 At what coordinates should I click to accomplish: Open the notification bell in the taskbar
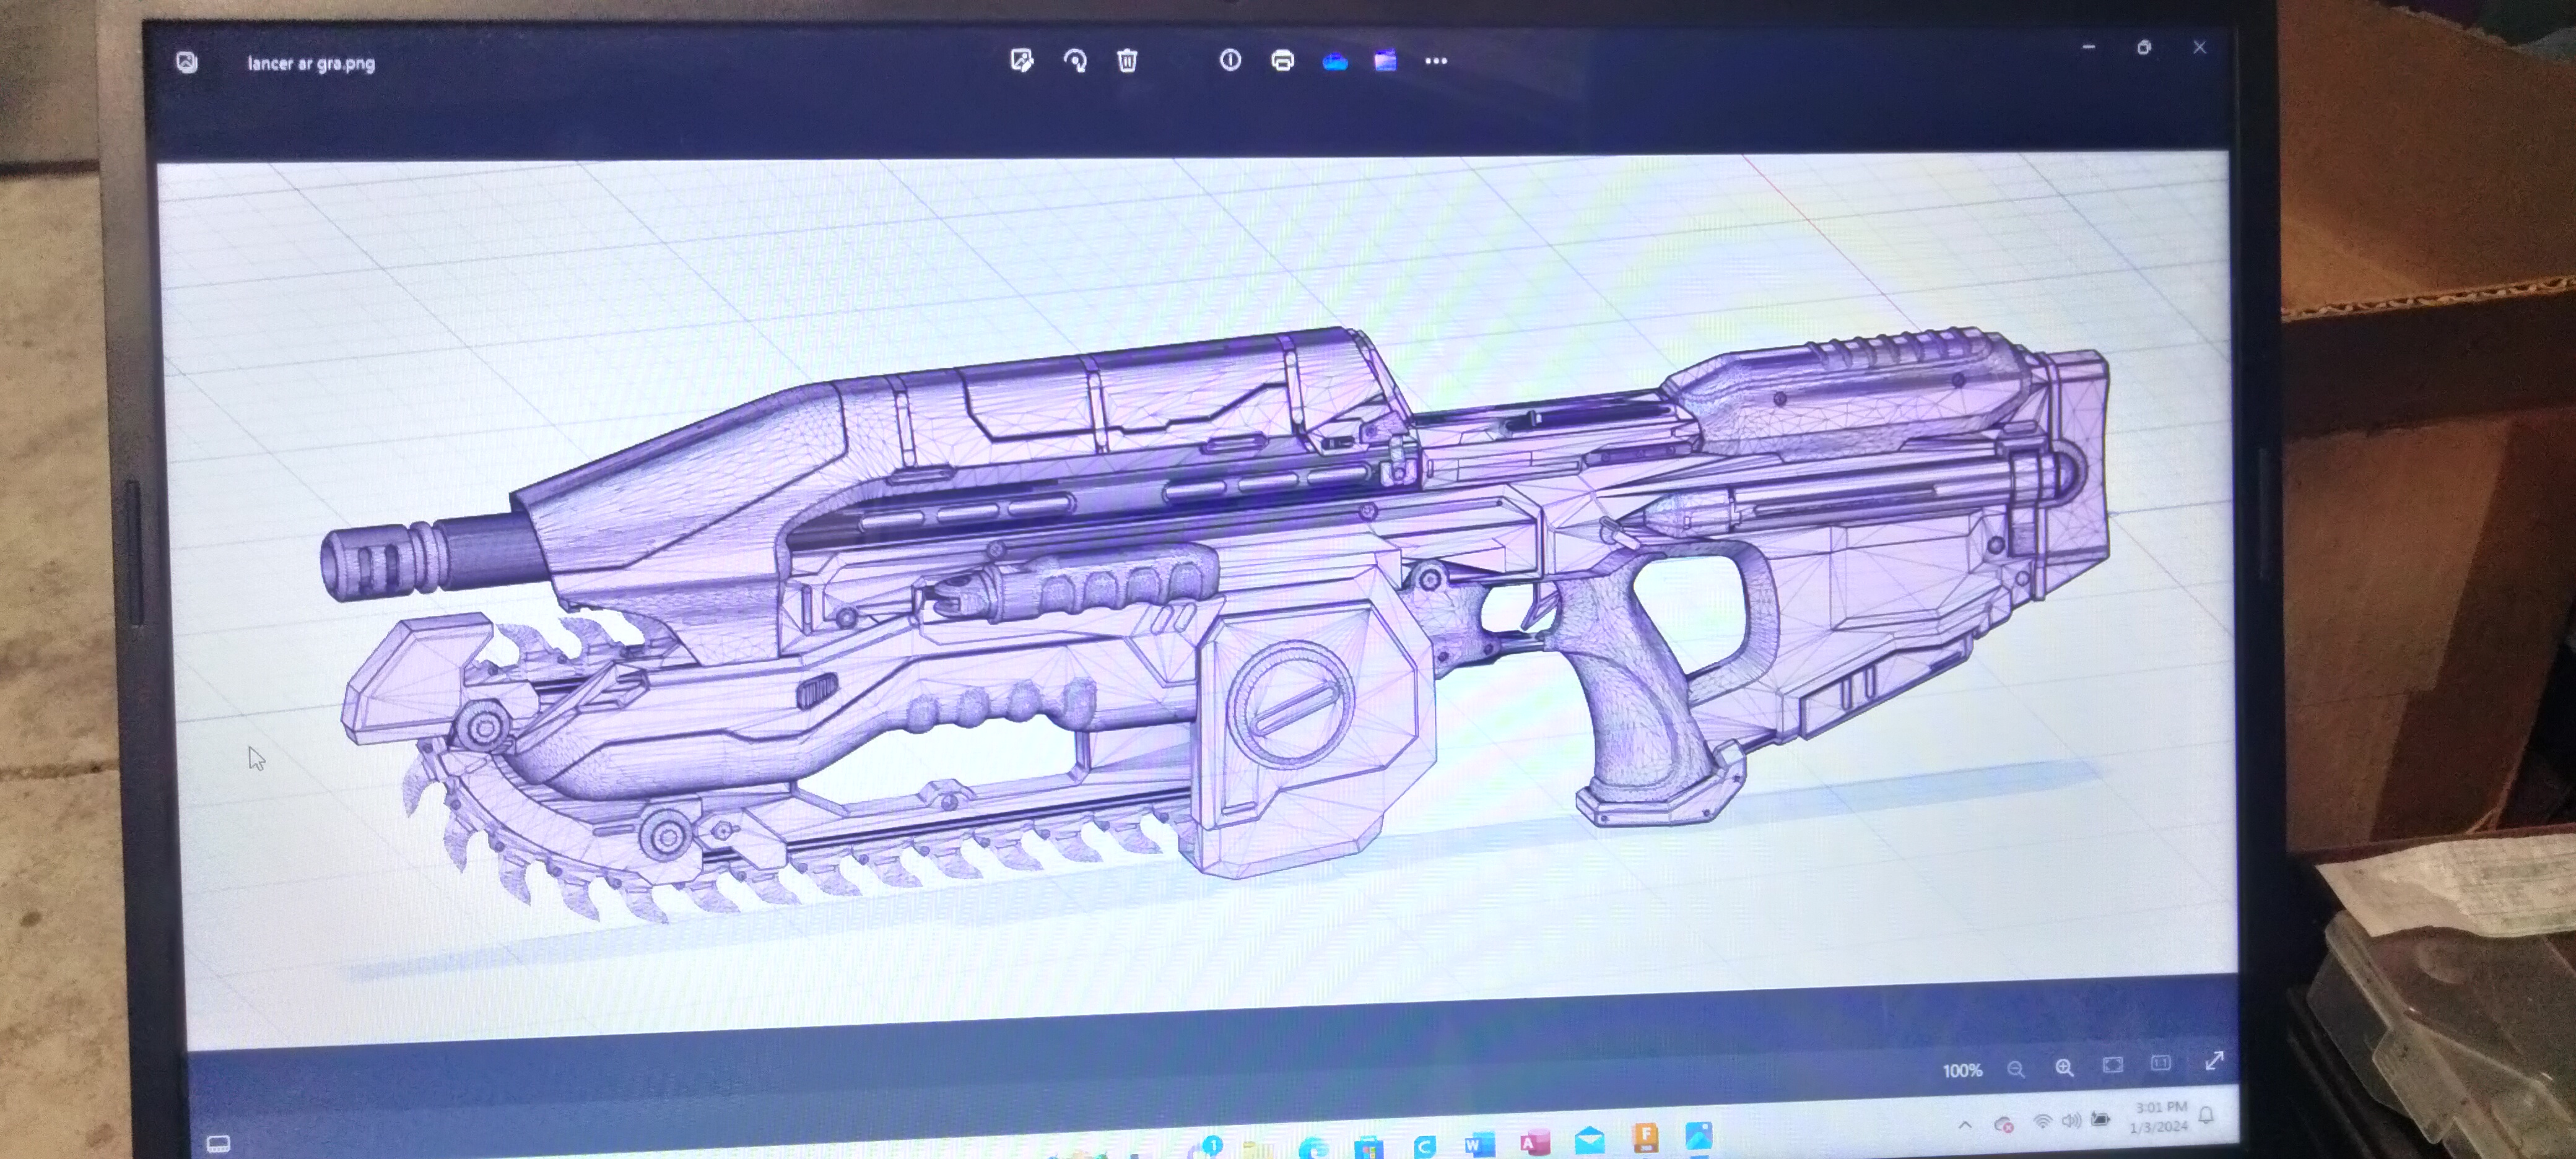(2206, 1116)
